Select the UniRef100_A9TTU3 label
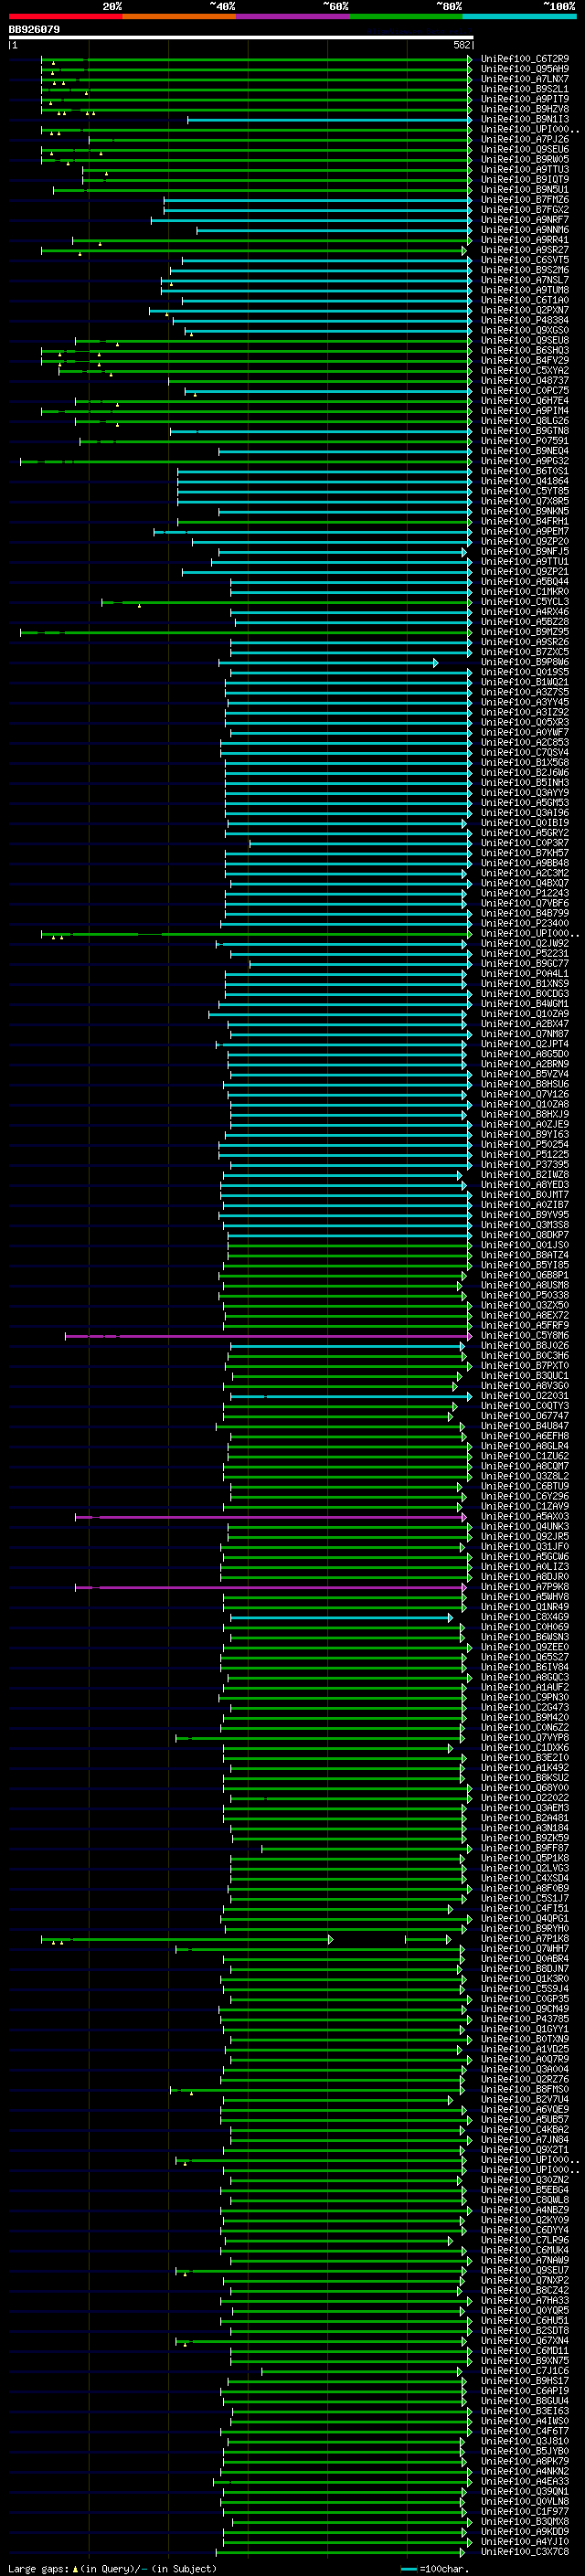This screenshot has height=2576, width=585. click(525, 170)
